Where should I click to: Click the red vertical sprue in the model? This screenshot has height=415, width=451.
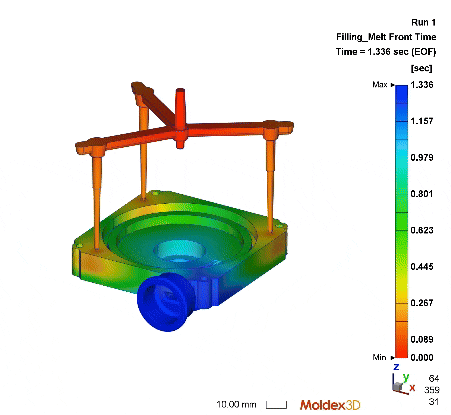coord(180,117)
